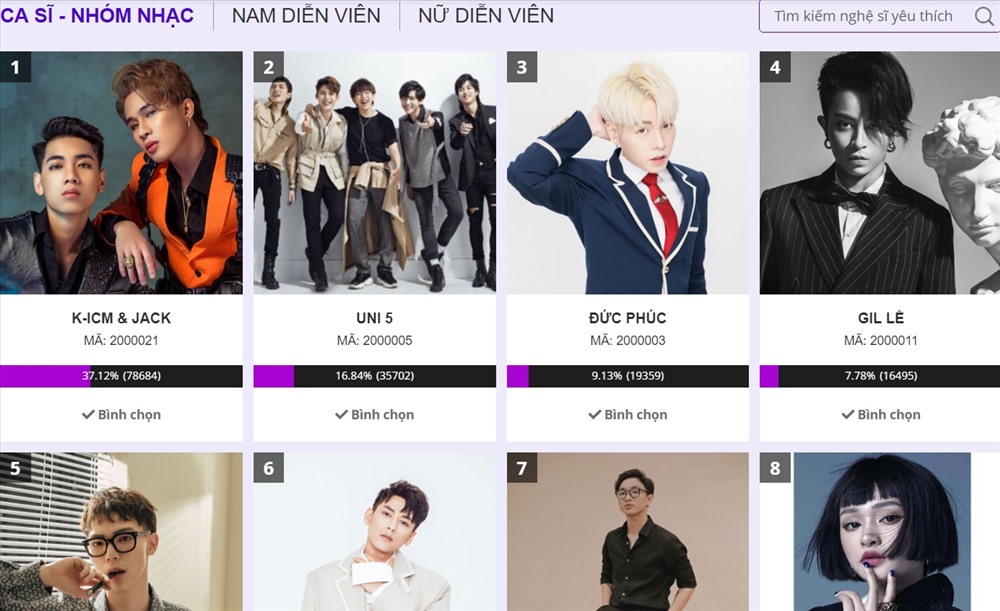Click the rank 8 badge
This screenshot has width=1000, height=611.
(x=775, y=468)
